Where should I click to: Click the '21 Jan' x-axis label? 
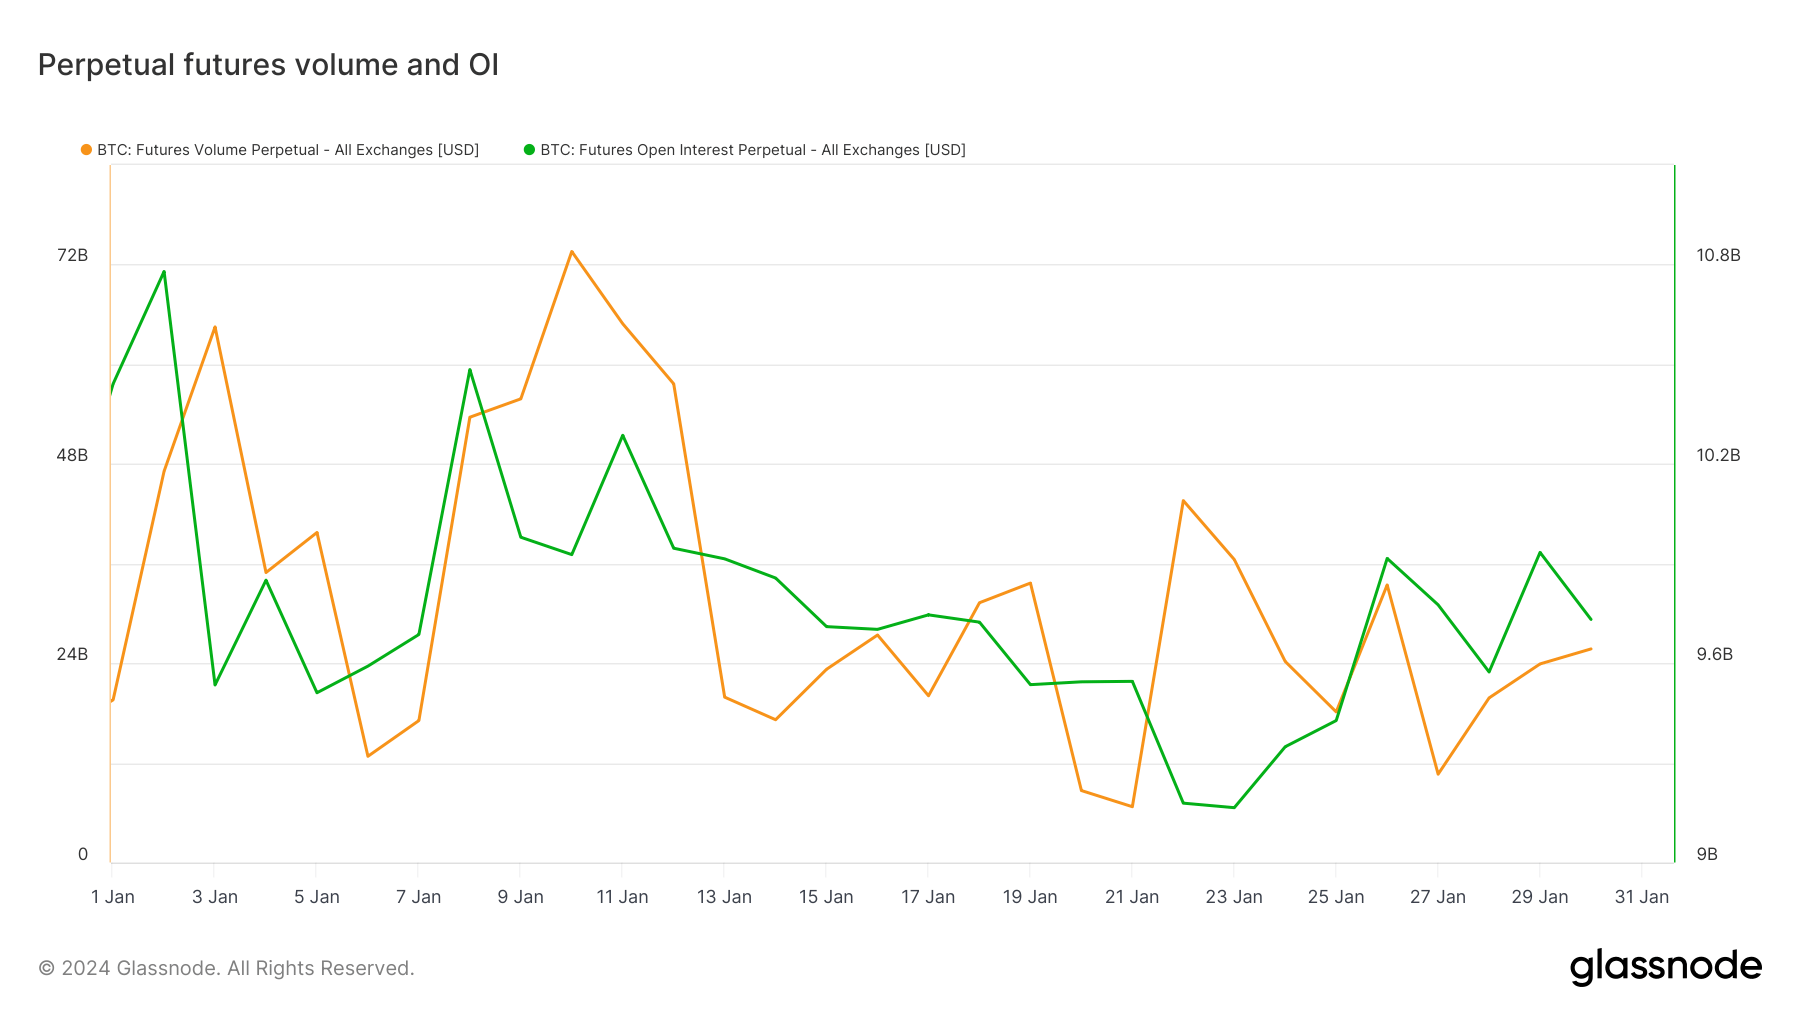click(x=1132, y=897)
